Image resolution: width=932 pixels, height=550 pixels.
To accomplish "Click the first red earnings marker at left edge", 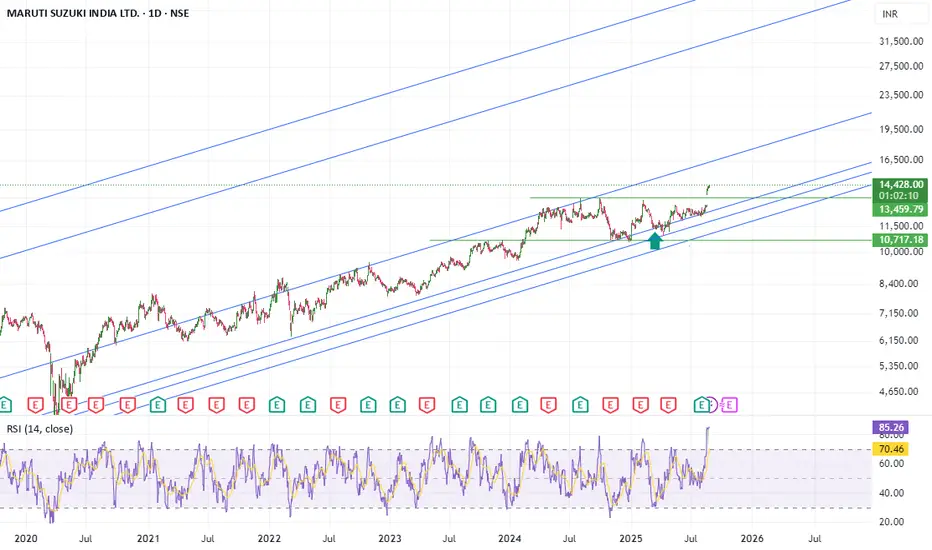I will (36, 406).
